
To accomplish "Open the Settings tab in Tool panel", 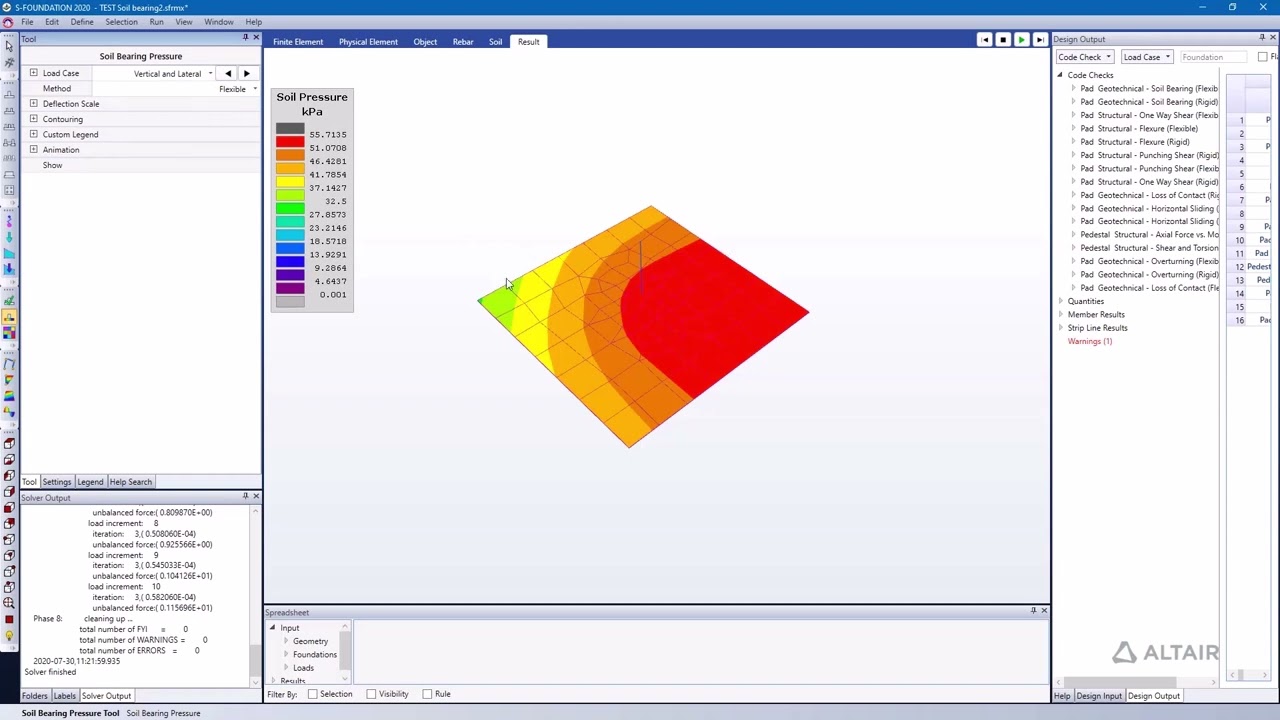I will pos(56,482).
